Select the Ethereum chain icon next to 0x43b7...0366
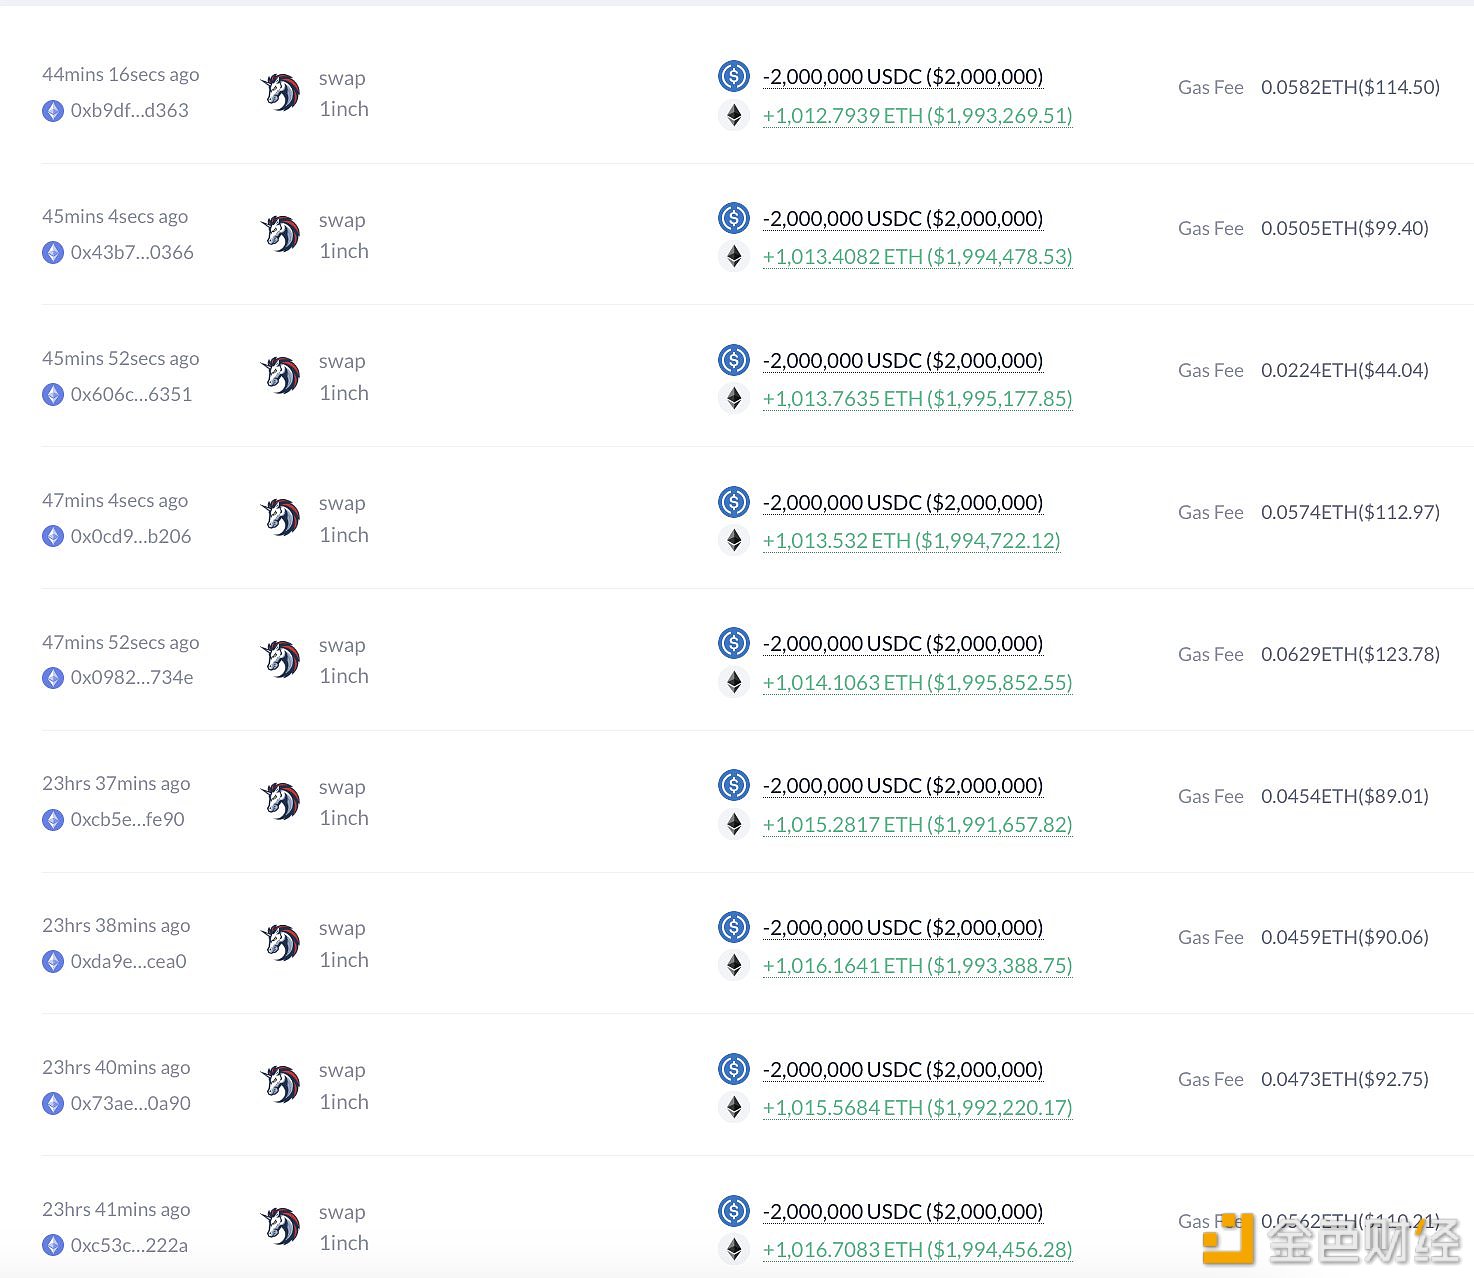The width and height of the screenshot is (1474, 1278). click(x=53, y=253)
